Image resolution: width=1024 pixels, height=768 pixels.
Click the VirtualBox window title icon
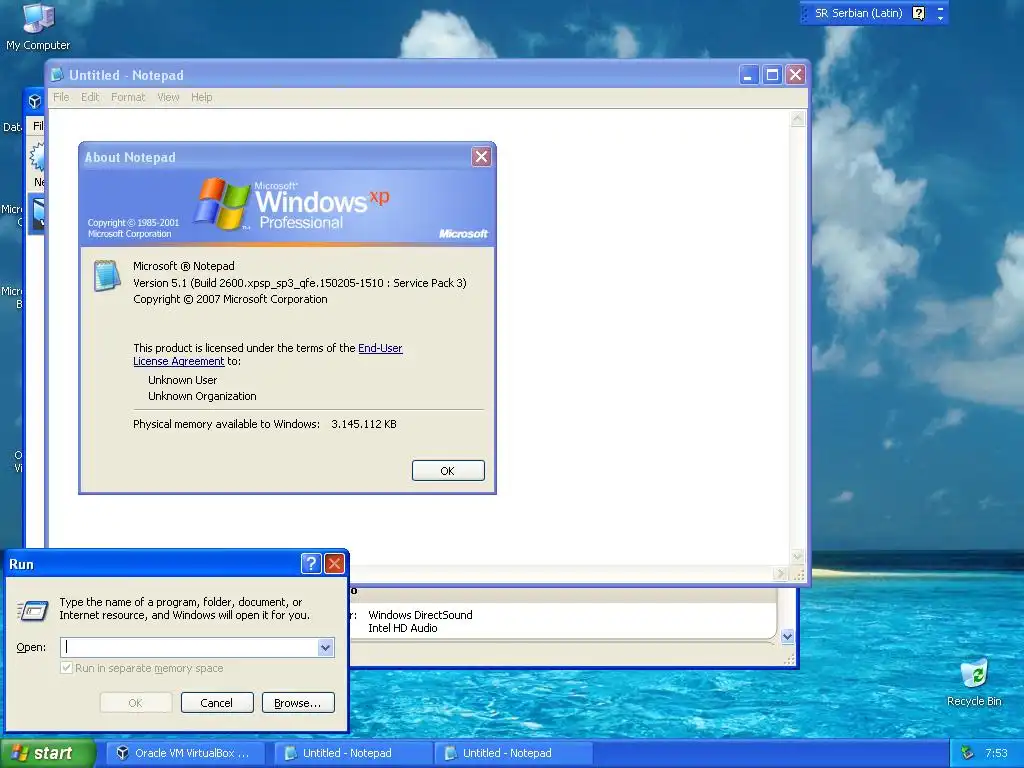click(x=35, y=101)
